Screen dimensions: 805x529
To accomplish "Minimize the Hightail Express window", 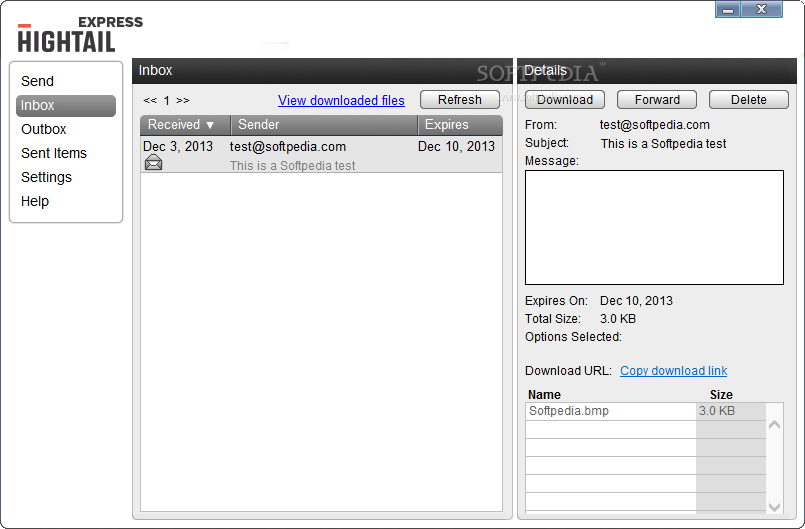I will click(x=727, y=9).
